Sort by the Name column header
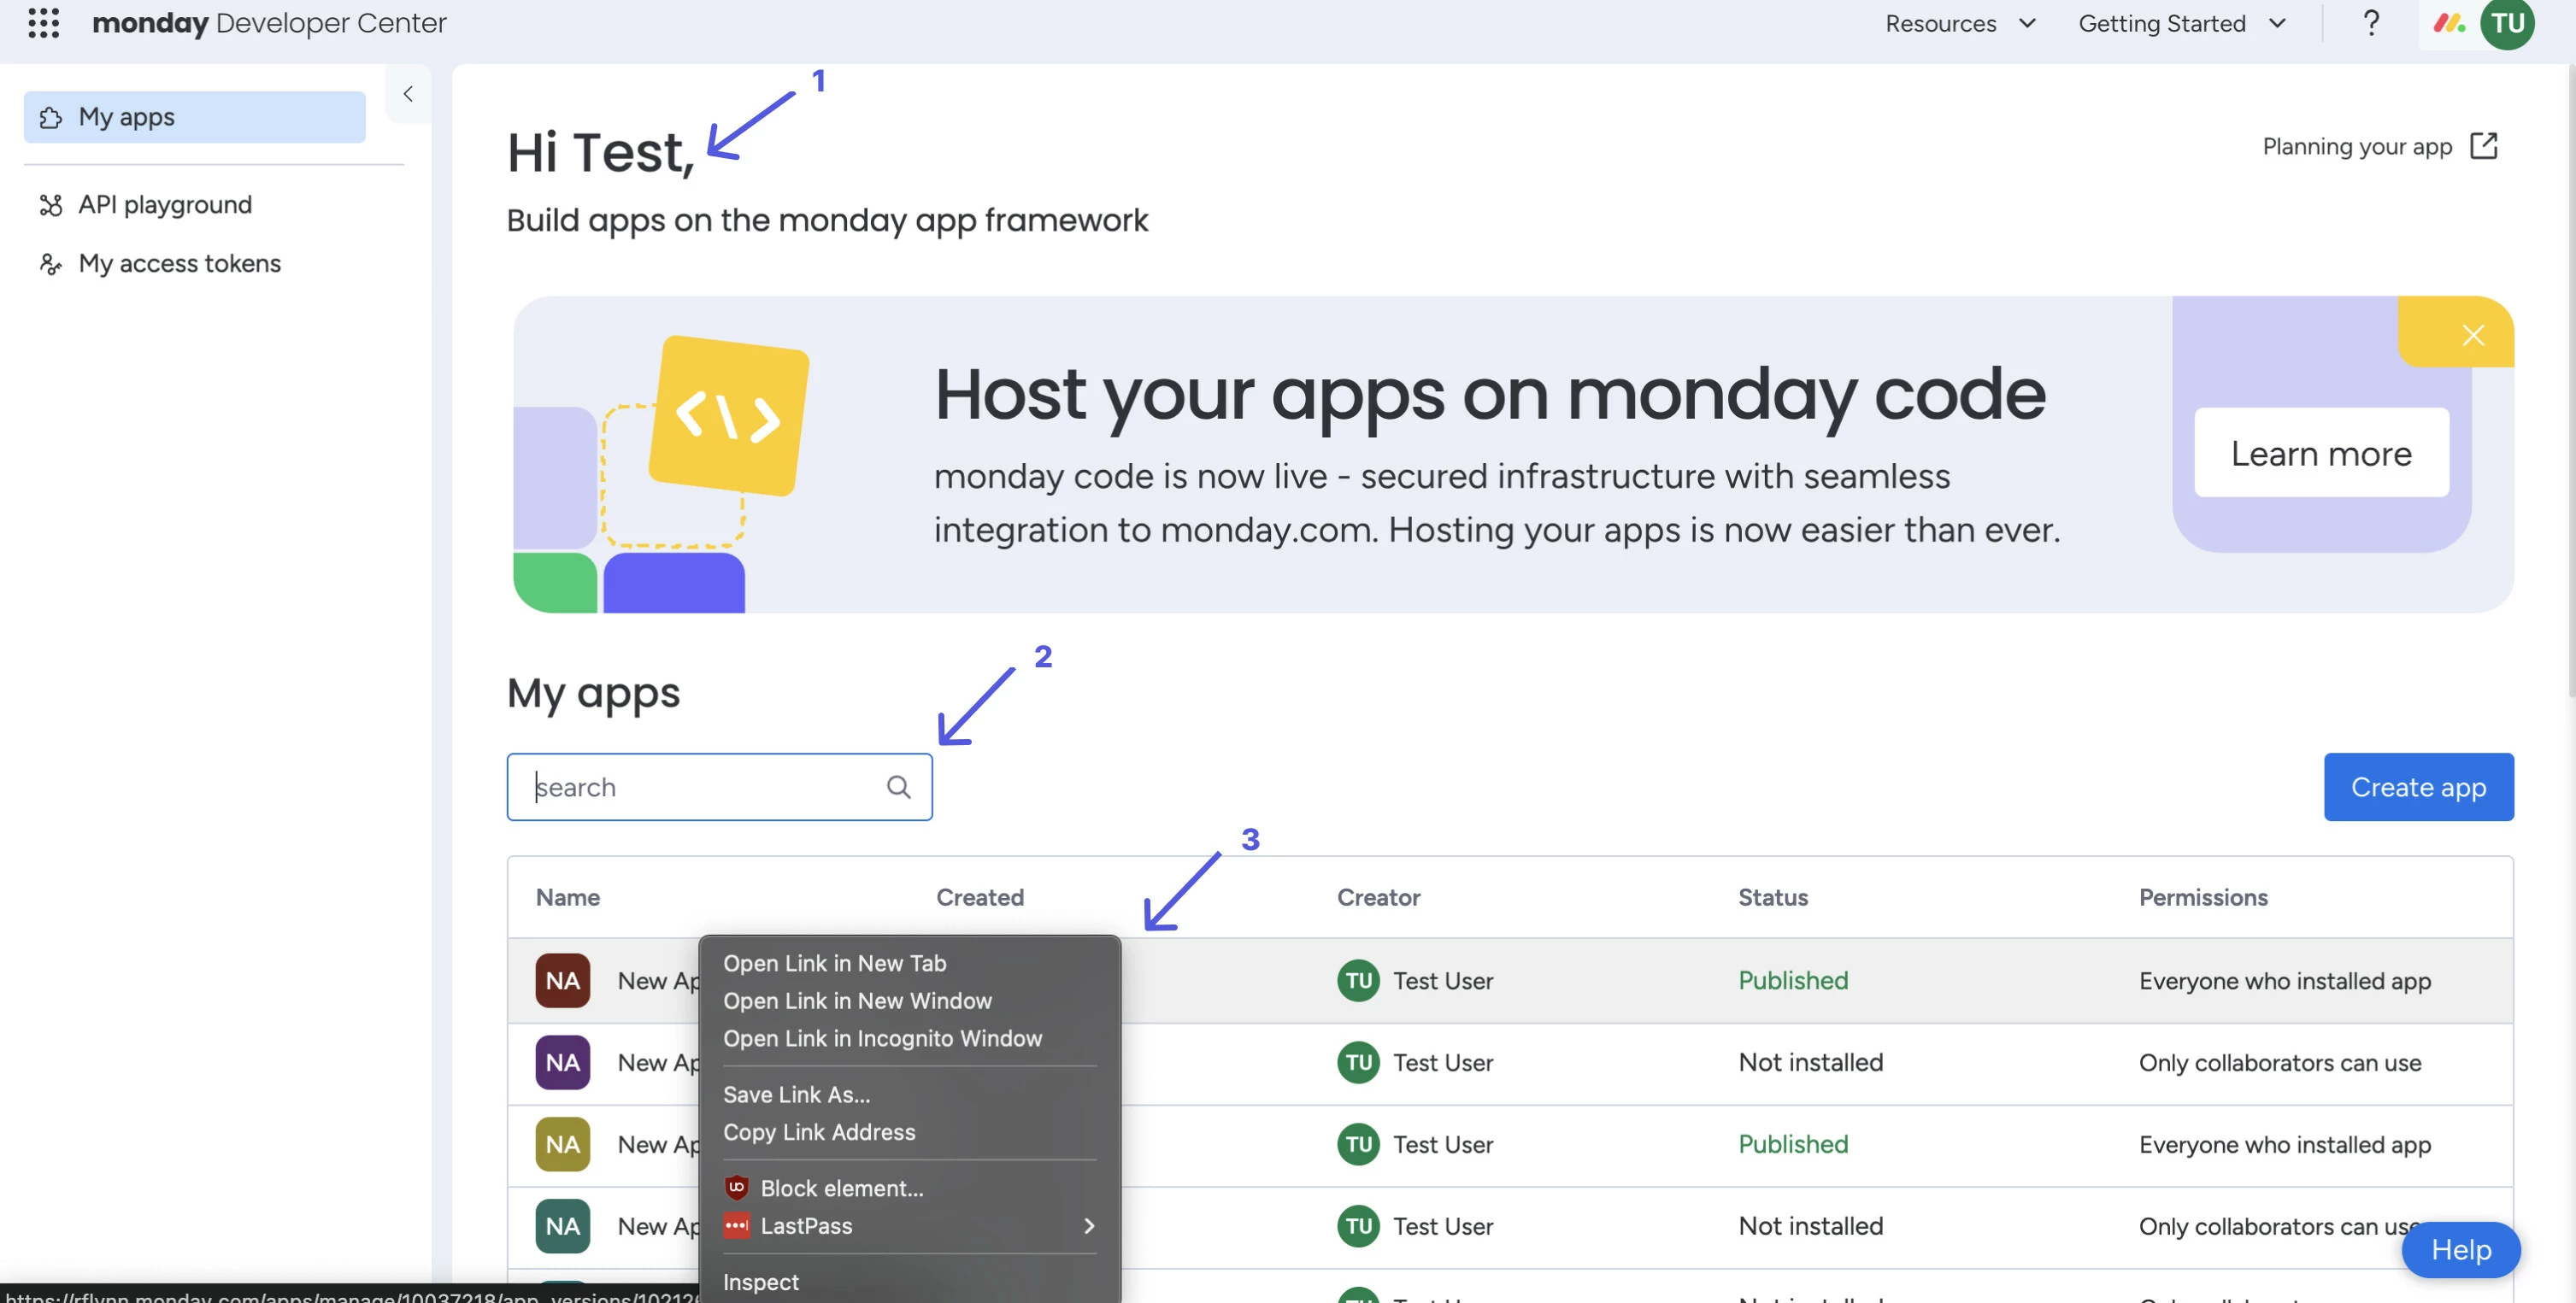Image resolution: width=2576 pixels, height=1303 pixels. pyautogui.click(x=567, y=897)
